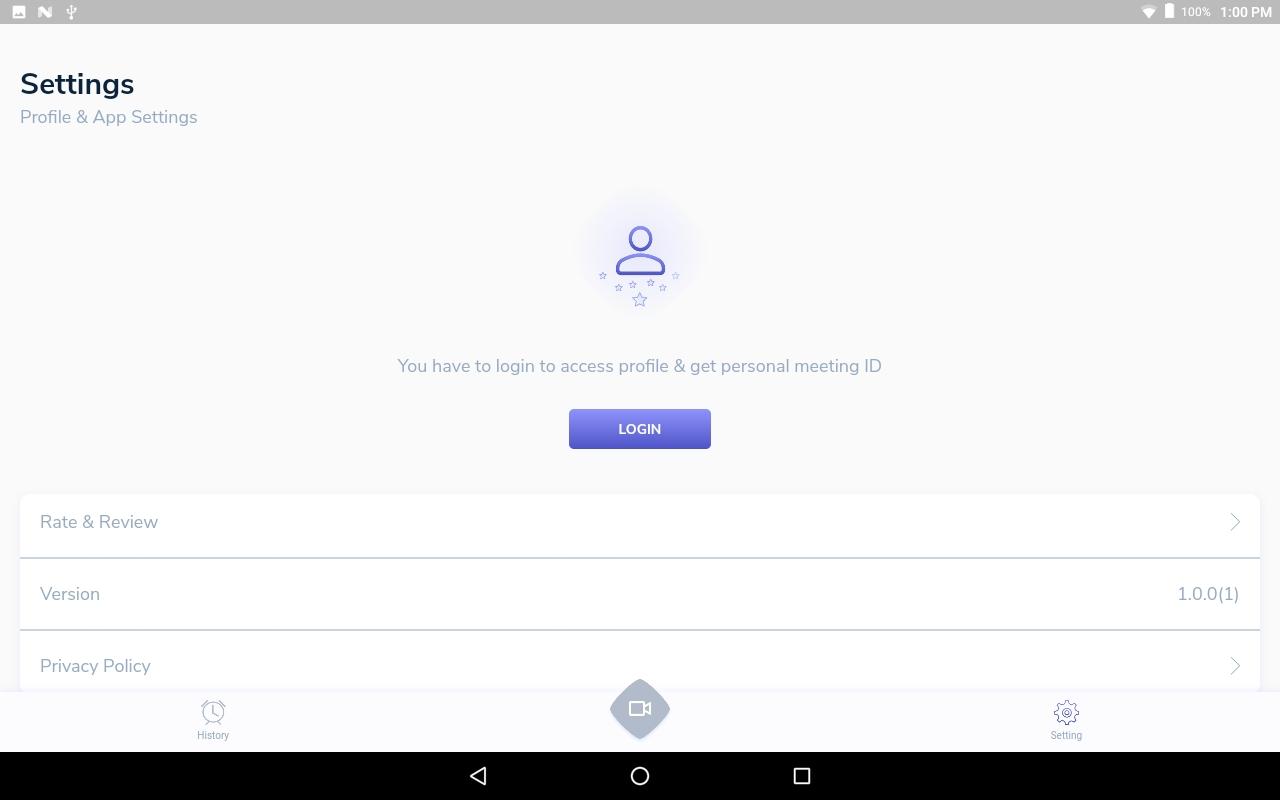Tap the Setting tab label
This screenshot has height=800, width=1280.
1066,735
